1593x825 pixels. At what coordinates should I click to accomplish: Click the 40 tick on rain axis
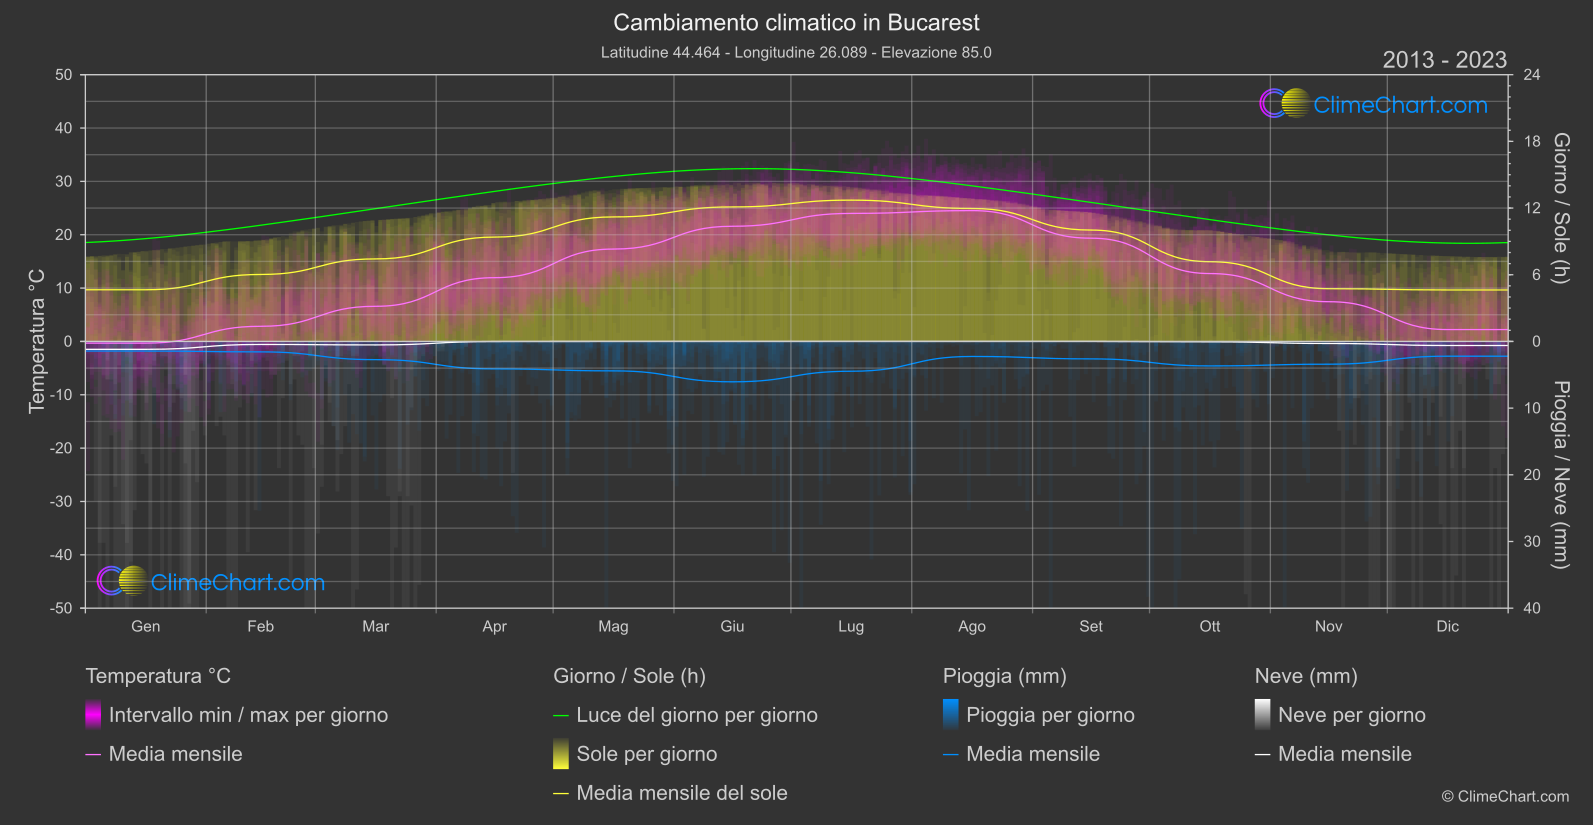click(1531, 608)
